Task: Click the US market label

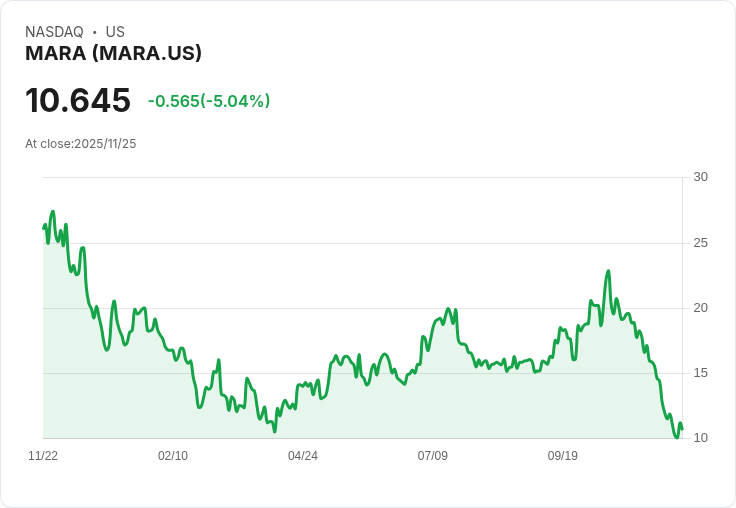Action: pos(115,31)
